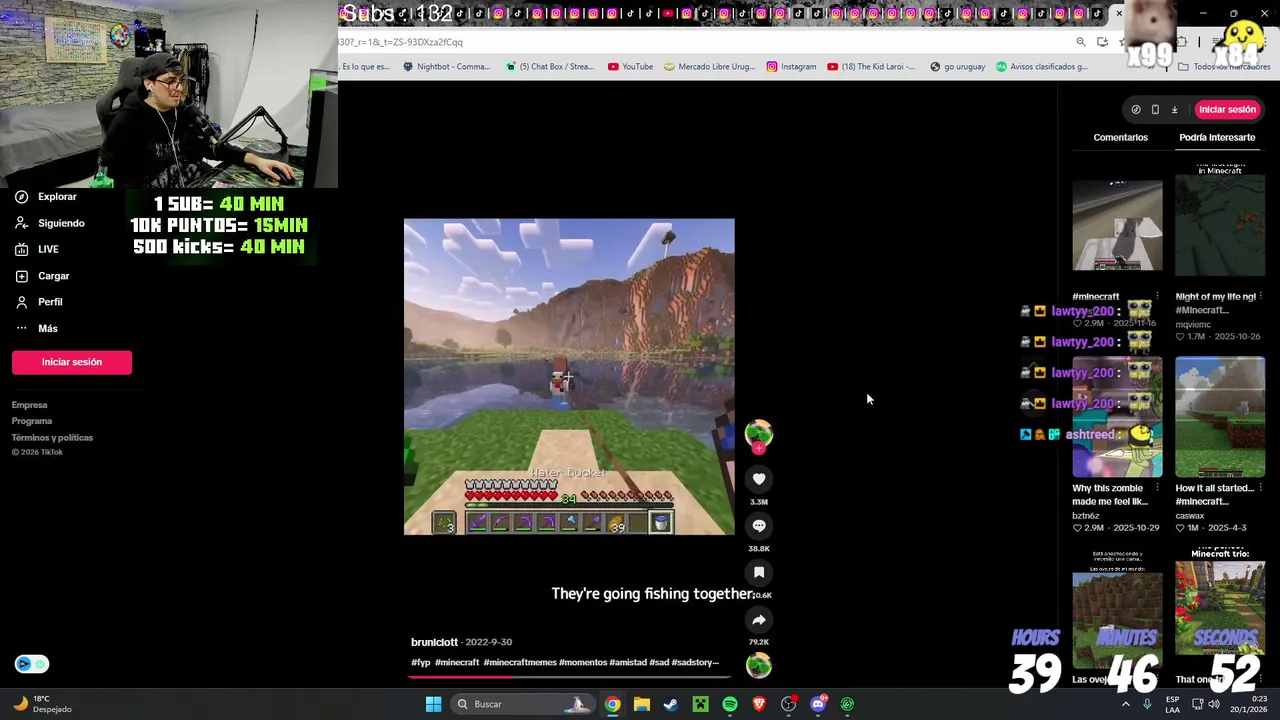Open Brave browser from the taskbar
This screenshot has width=1280, height=720.
(x=759, y=704)
